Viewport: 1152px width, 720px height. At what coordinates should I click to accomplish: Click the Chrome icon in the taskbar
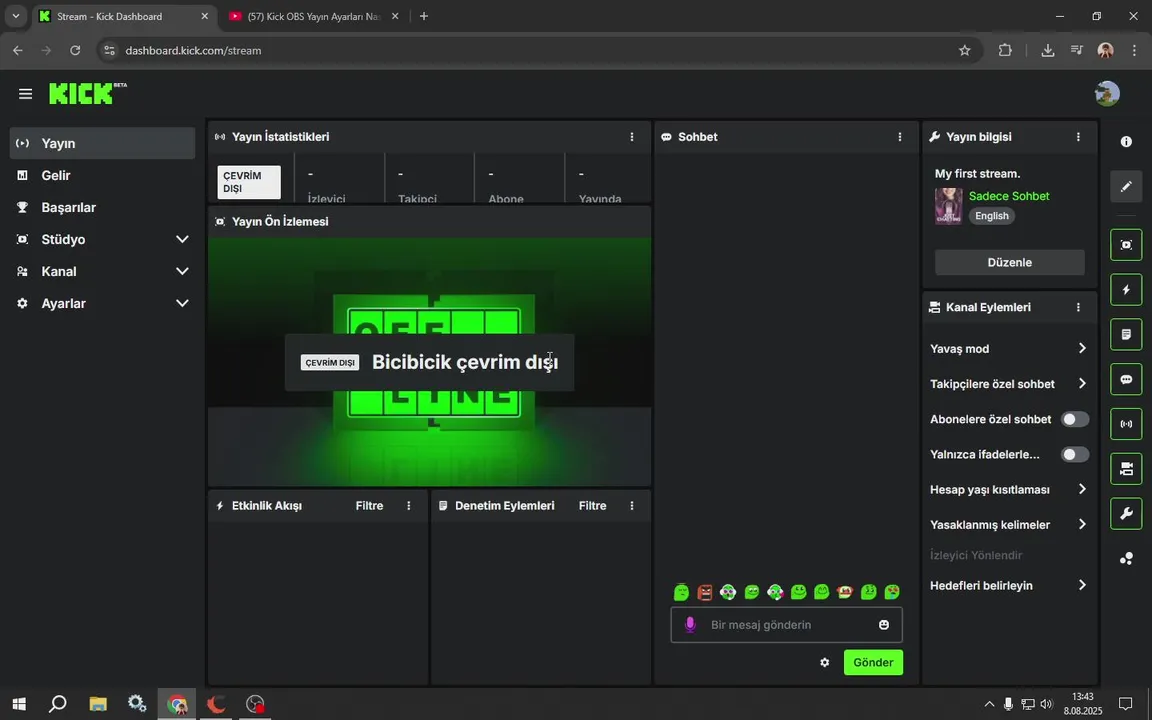click(x=176, y=704)
